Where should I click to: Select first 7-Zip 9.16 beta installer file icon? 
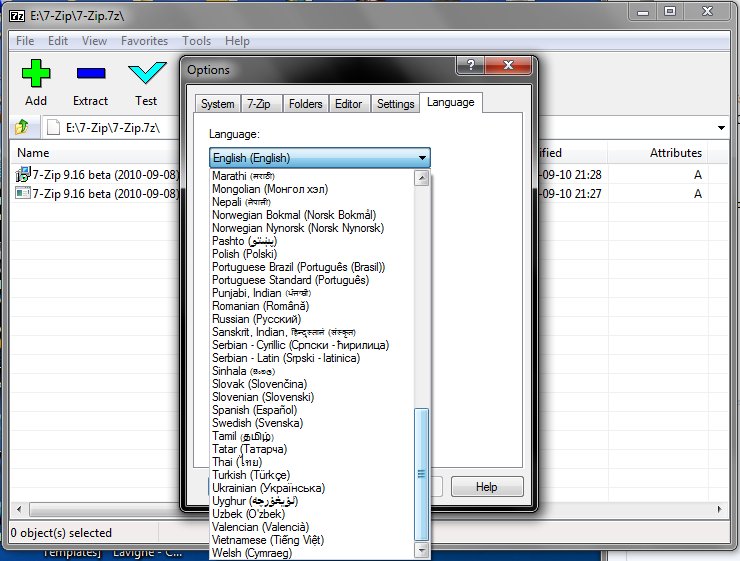tap(23, 174)
